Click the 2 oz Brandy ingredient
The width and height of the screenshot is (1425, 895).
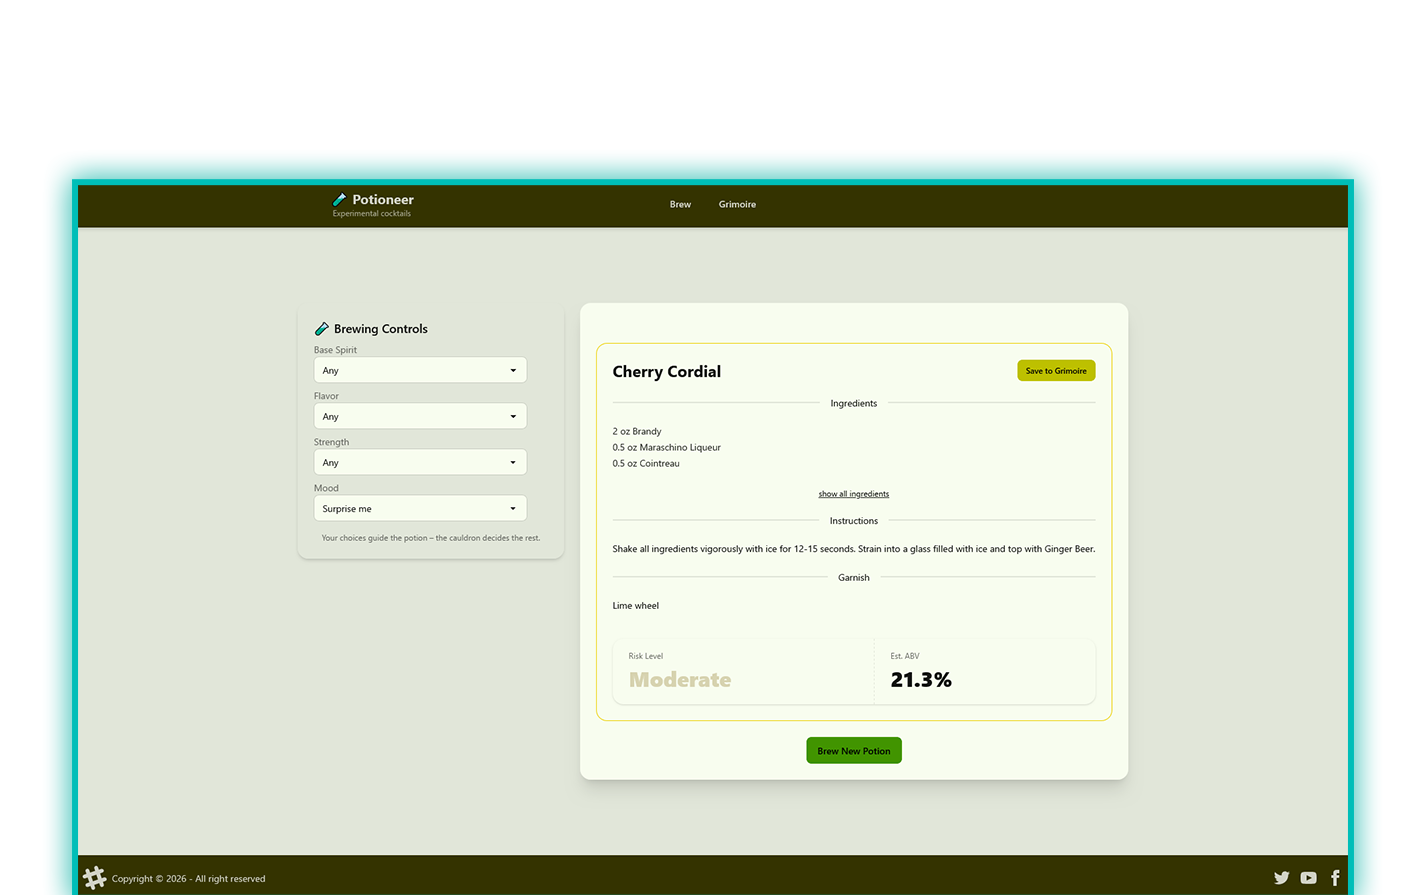coord(637,431)
